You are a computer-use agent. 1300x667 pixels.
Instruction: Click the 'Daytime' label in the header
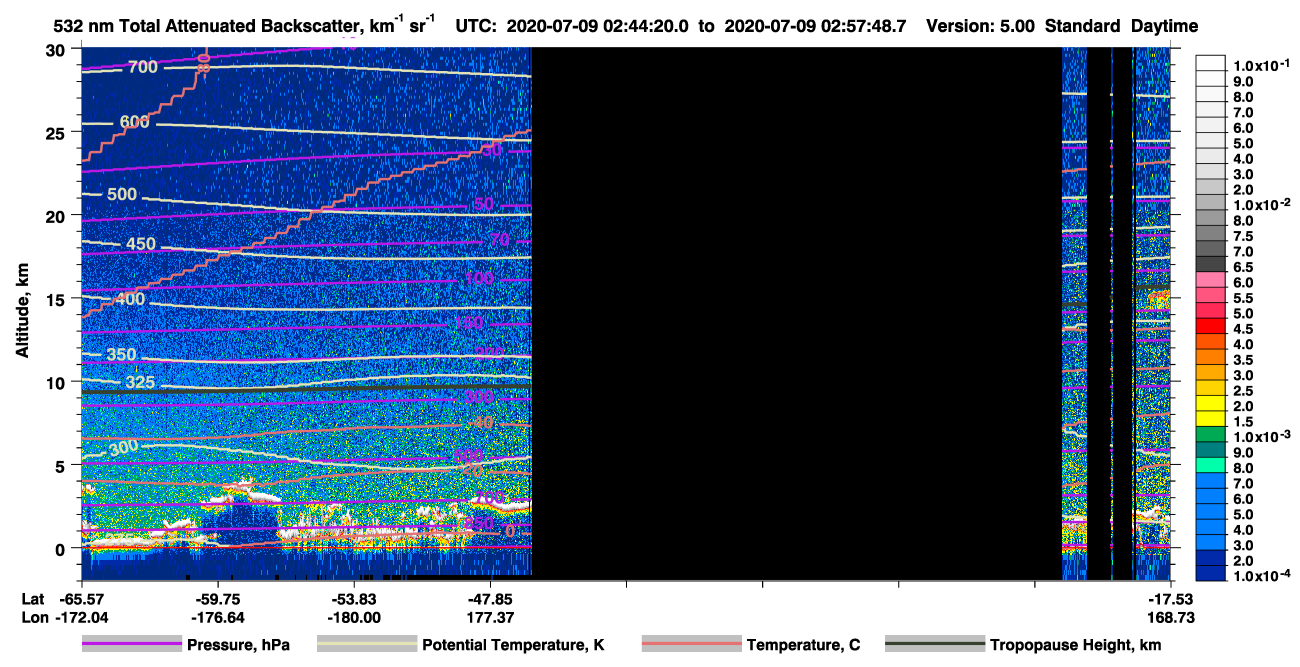pyautogui.click(x=1164, y=27)
